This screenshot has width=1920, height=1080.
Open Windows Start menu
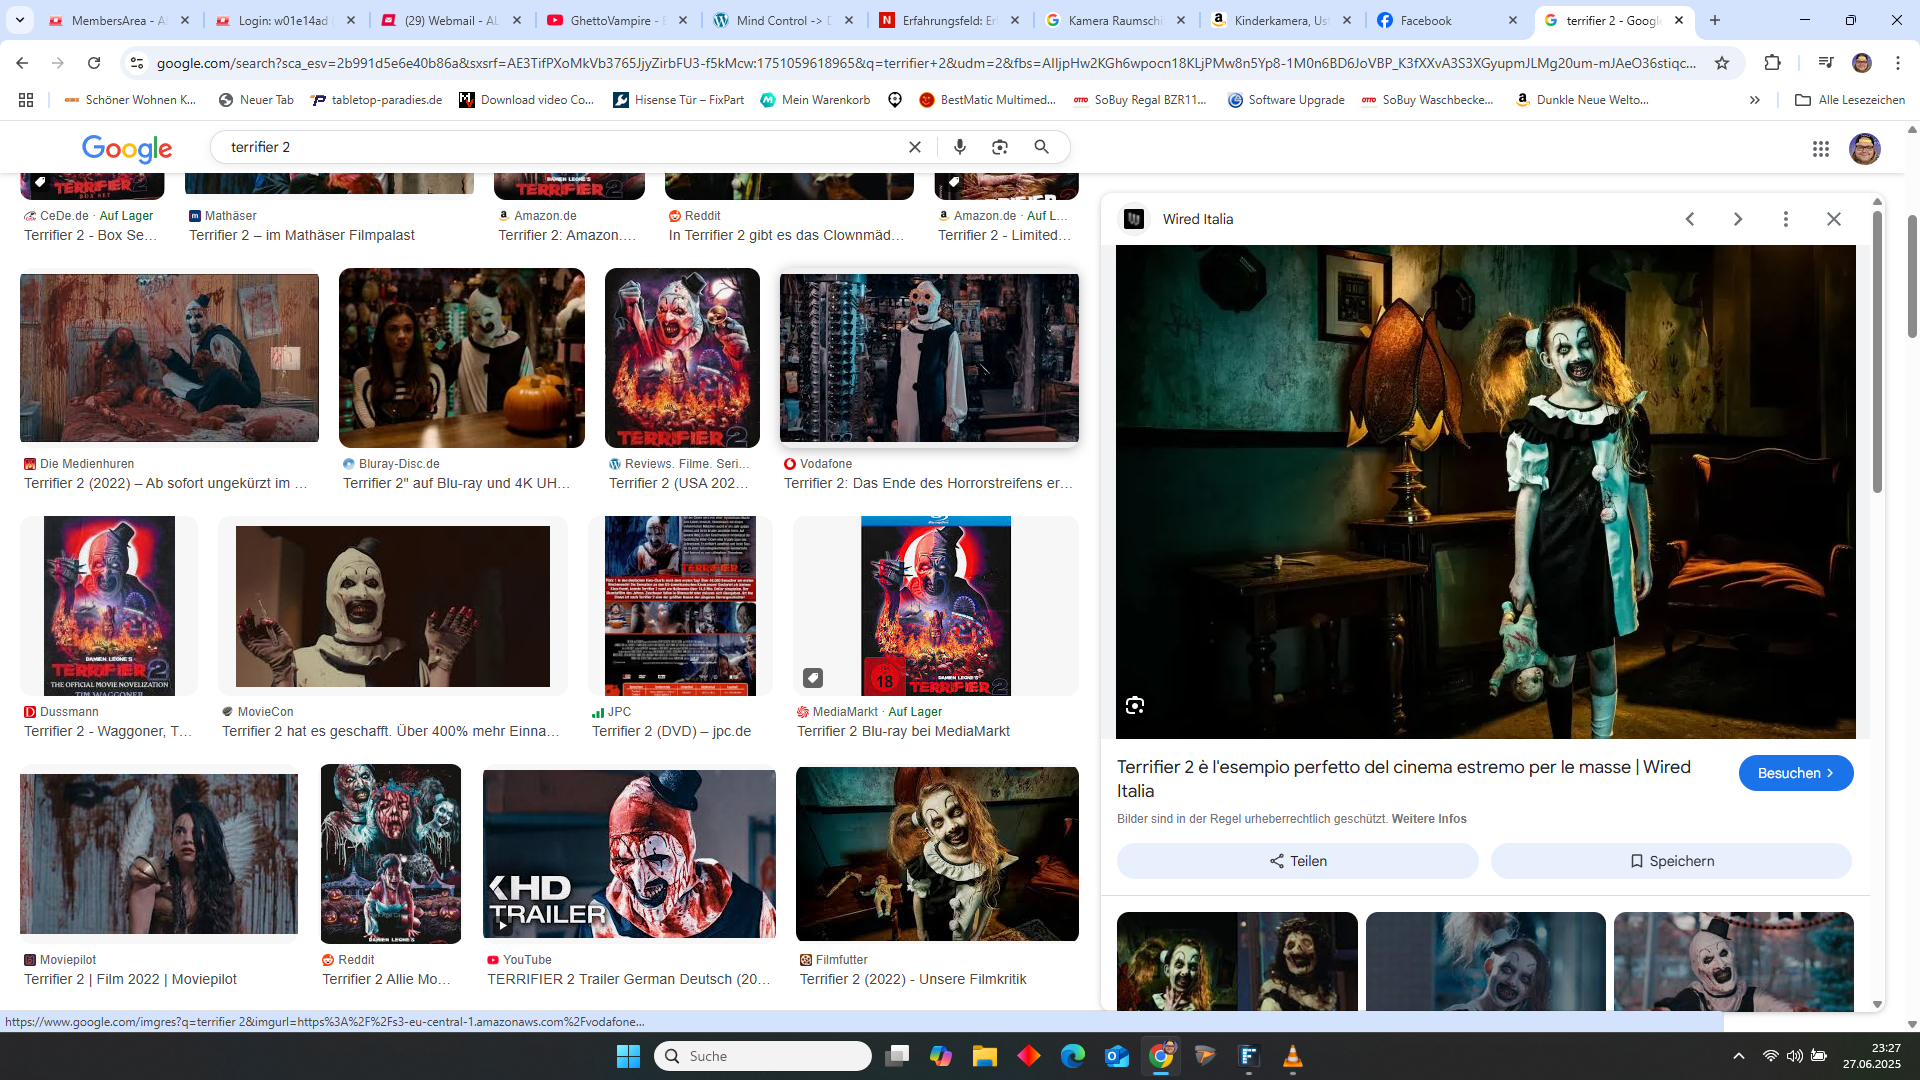coord(628,1056)
